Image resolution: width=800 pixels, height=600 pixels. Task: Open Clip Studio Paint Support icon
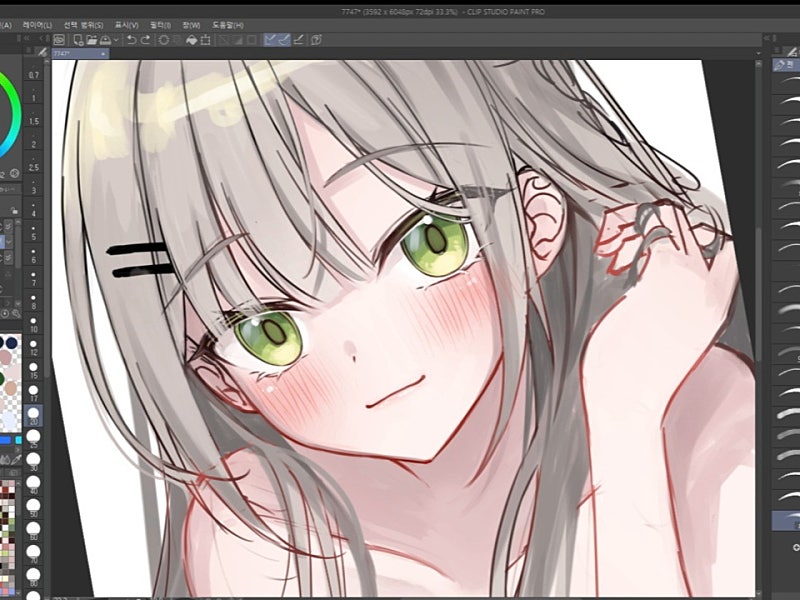(316, 40)
